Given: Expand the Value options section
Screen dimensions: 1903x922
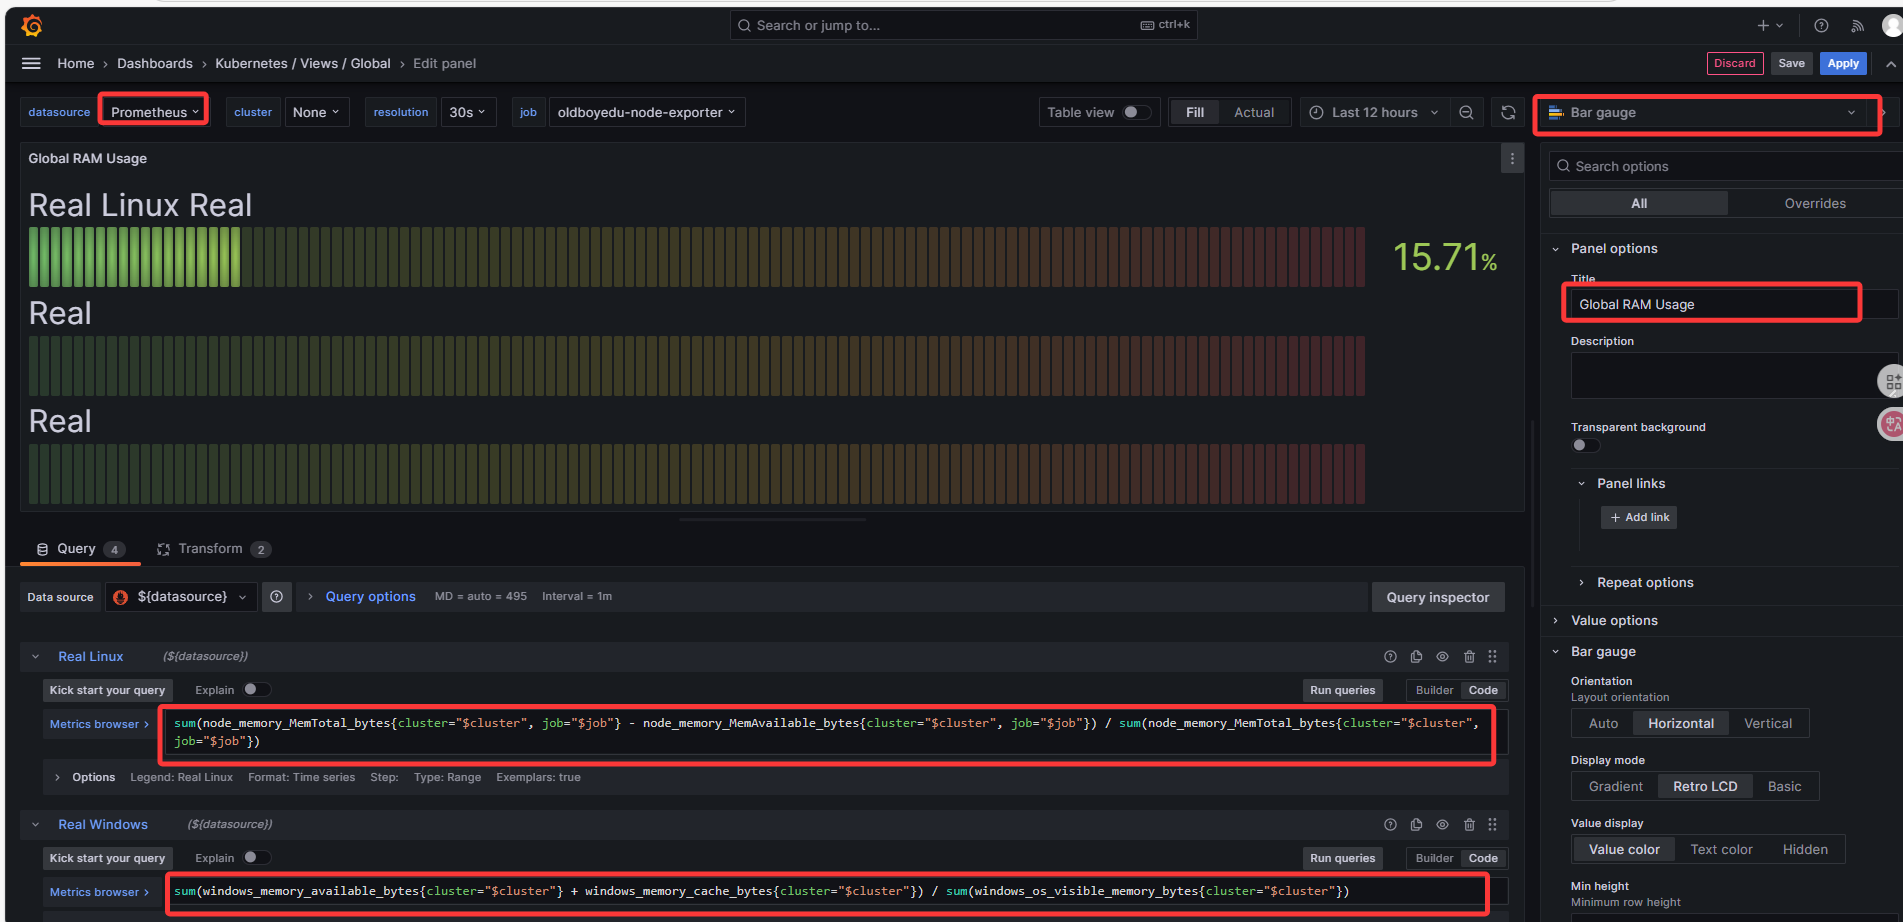Looking at the screenshot, I should pyautogui.click(x=1614, y=620).
